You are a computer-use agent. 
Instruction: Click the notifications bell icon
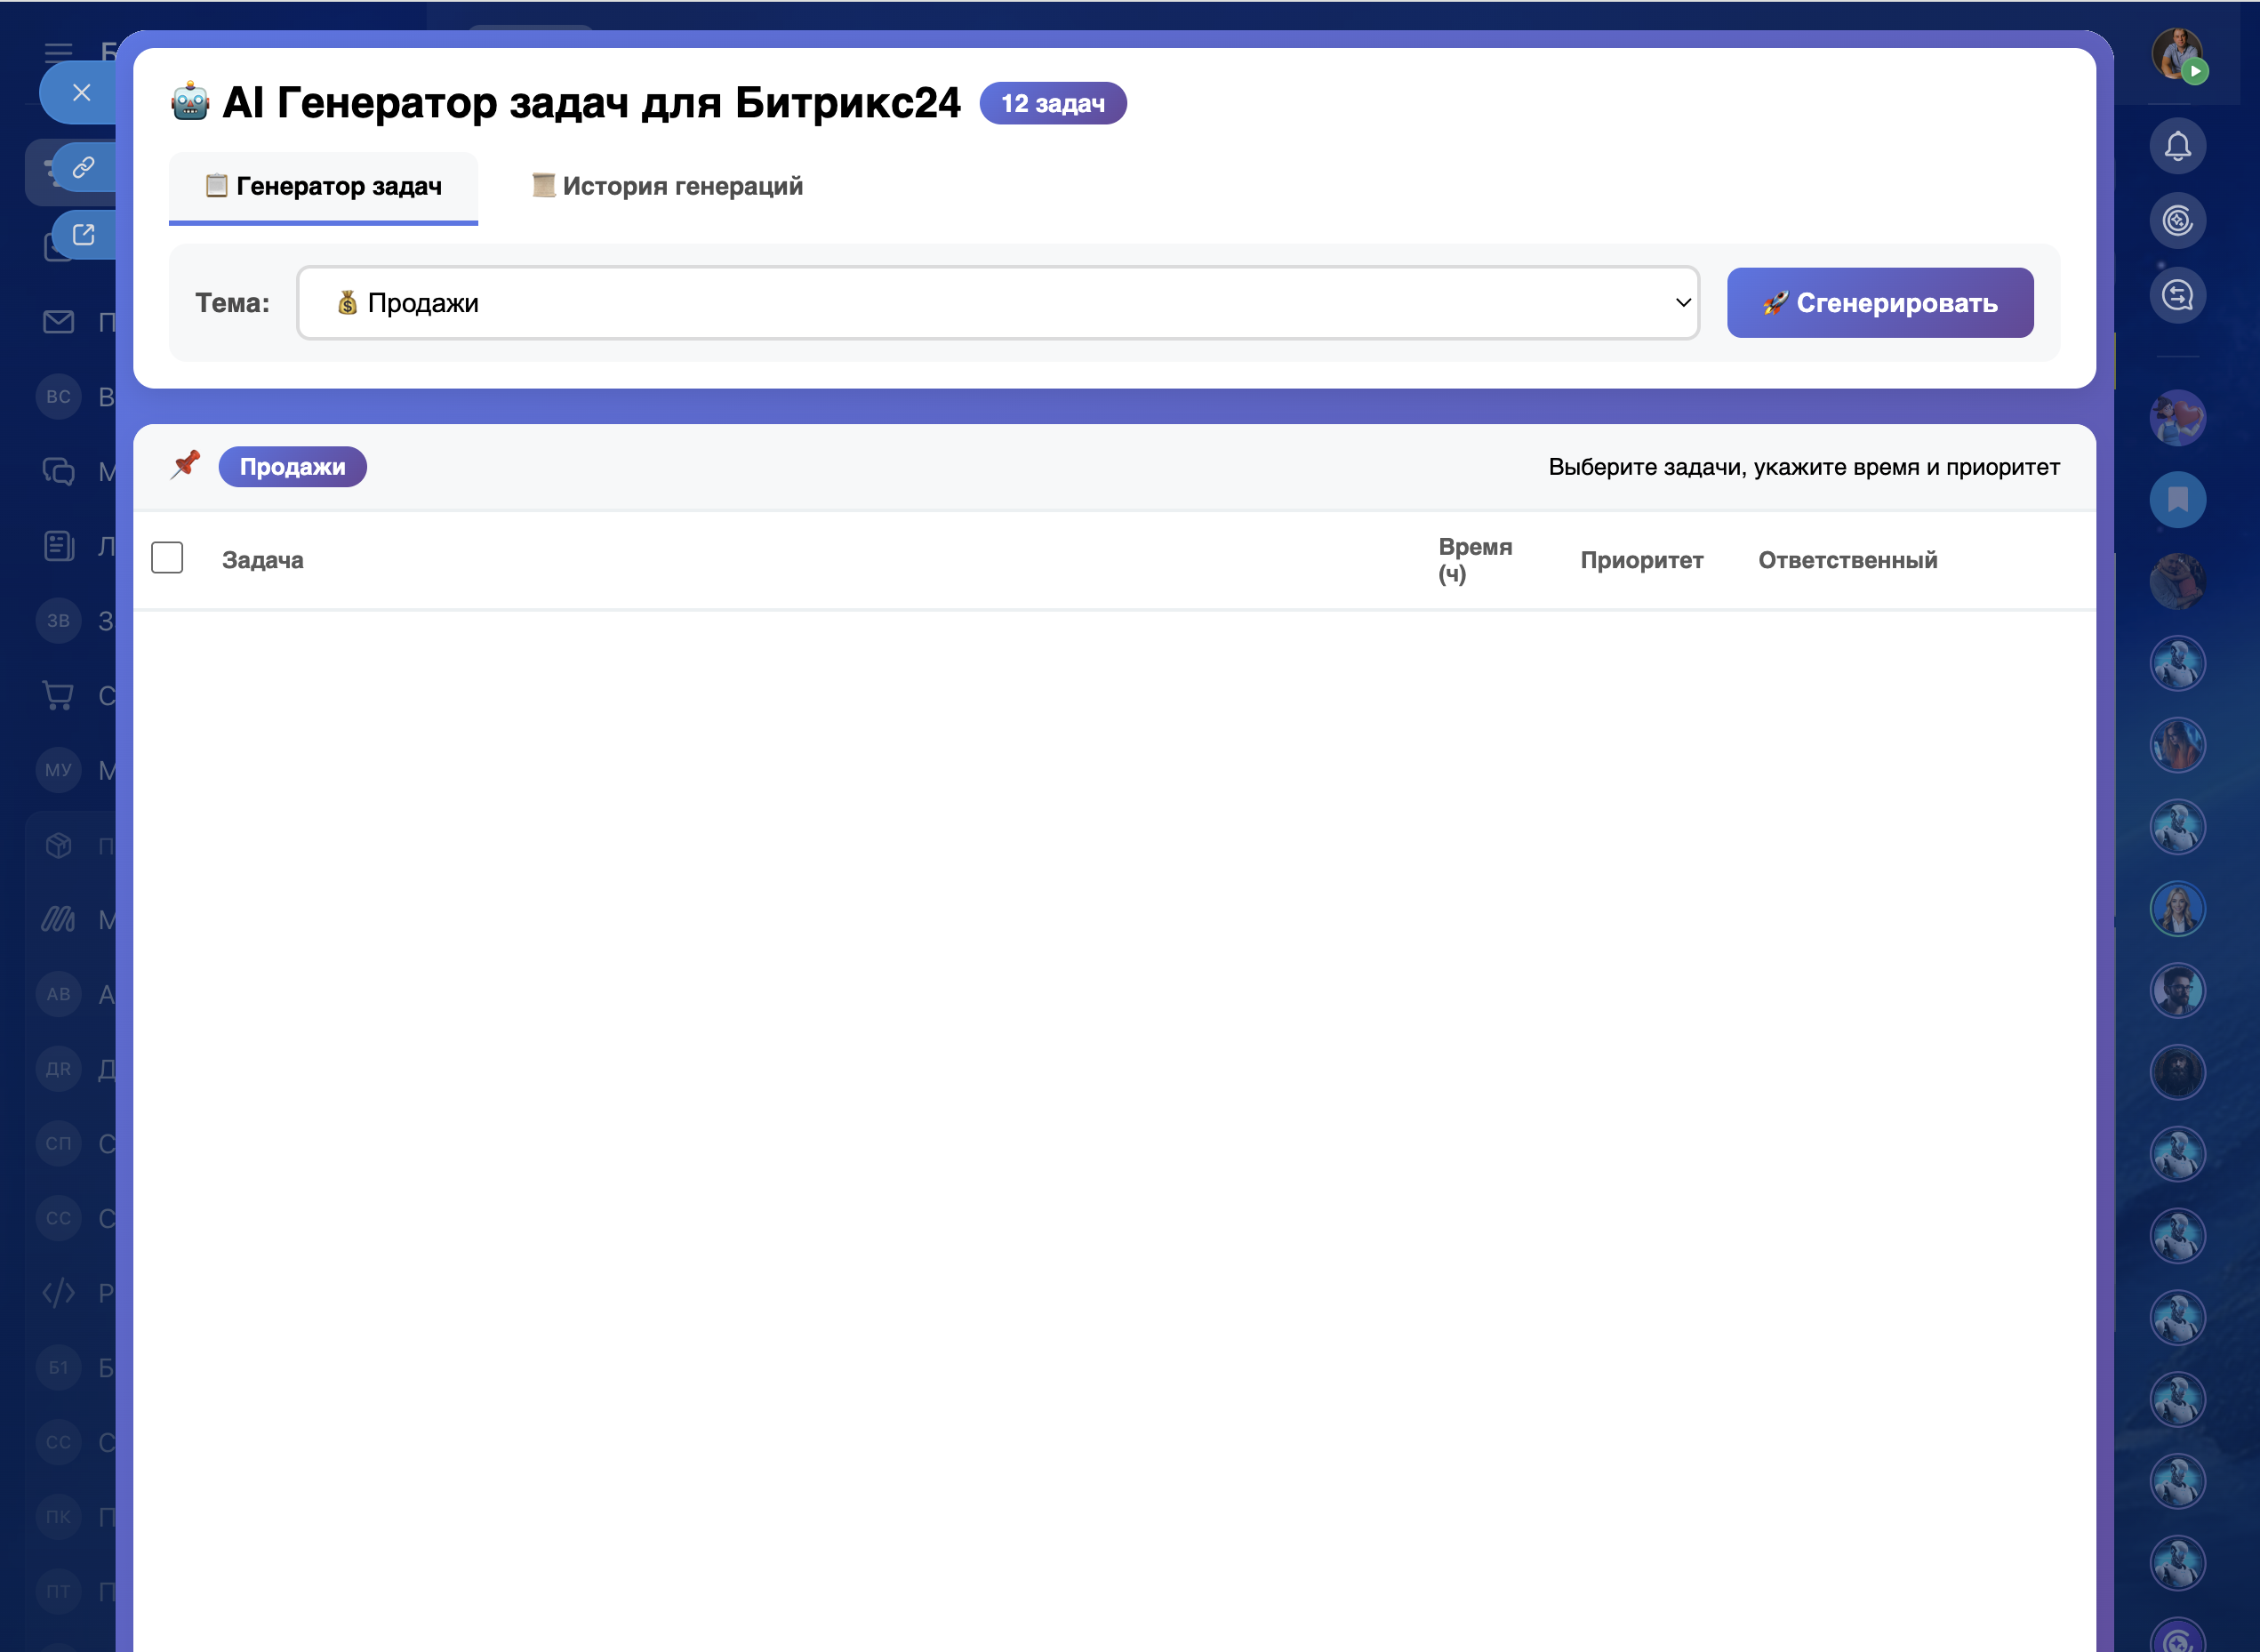[2177, 147]
